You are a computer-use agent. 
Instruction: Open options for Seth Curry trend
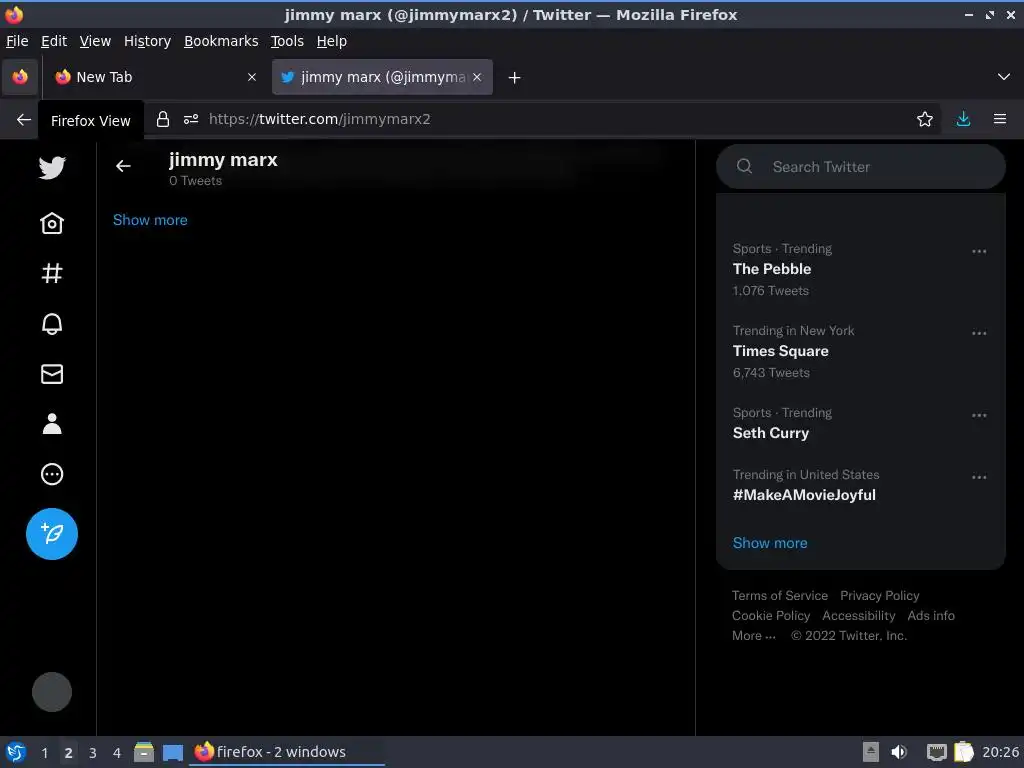[979, 415]
